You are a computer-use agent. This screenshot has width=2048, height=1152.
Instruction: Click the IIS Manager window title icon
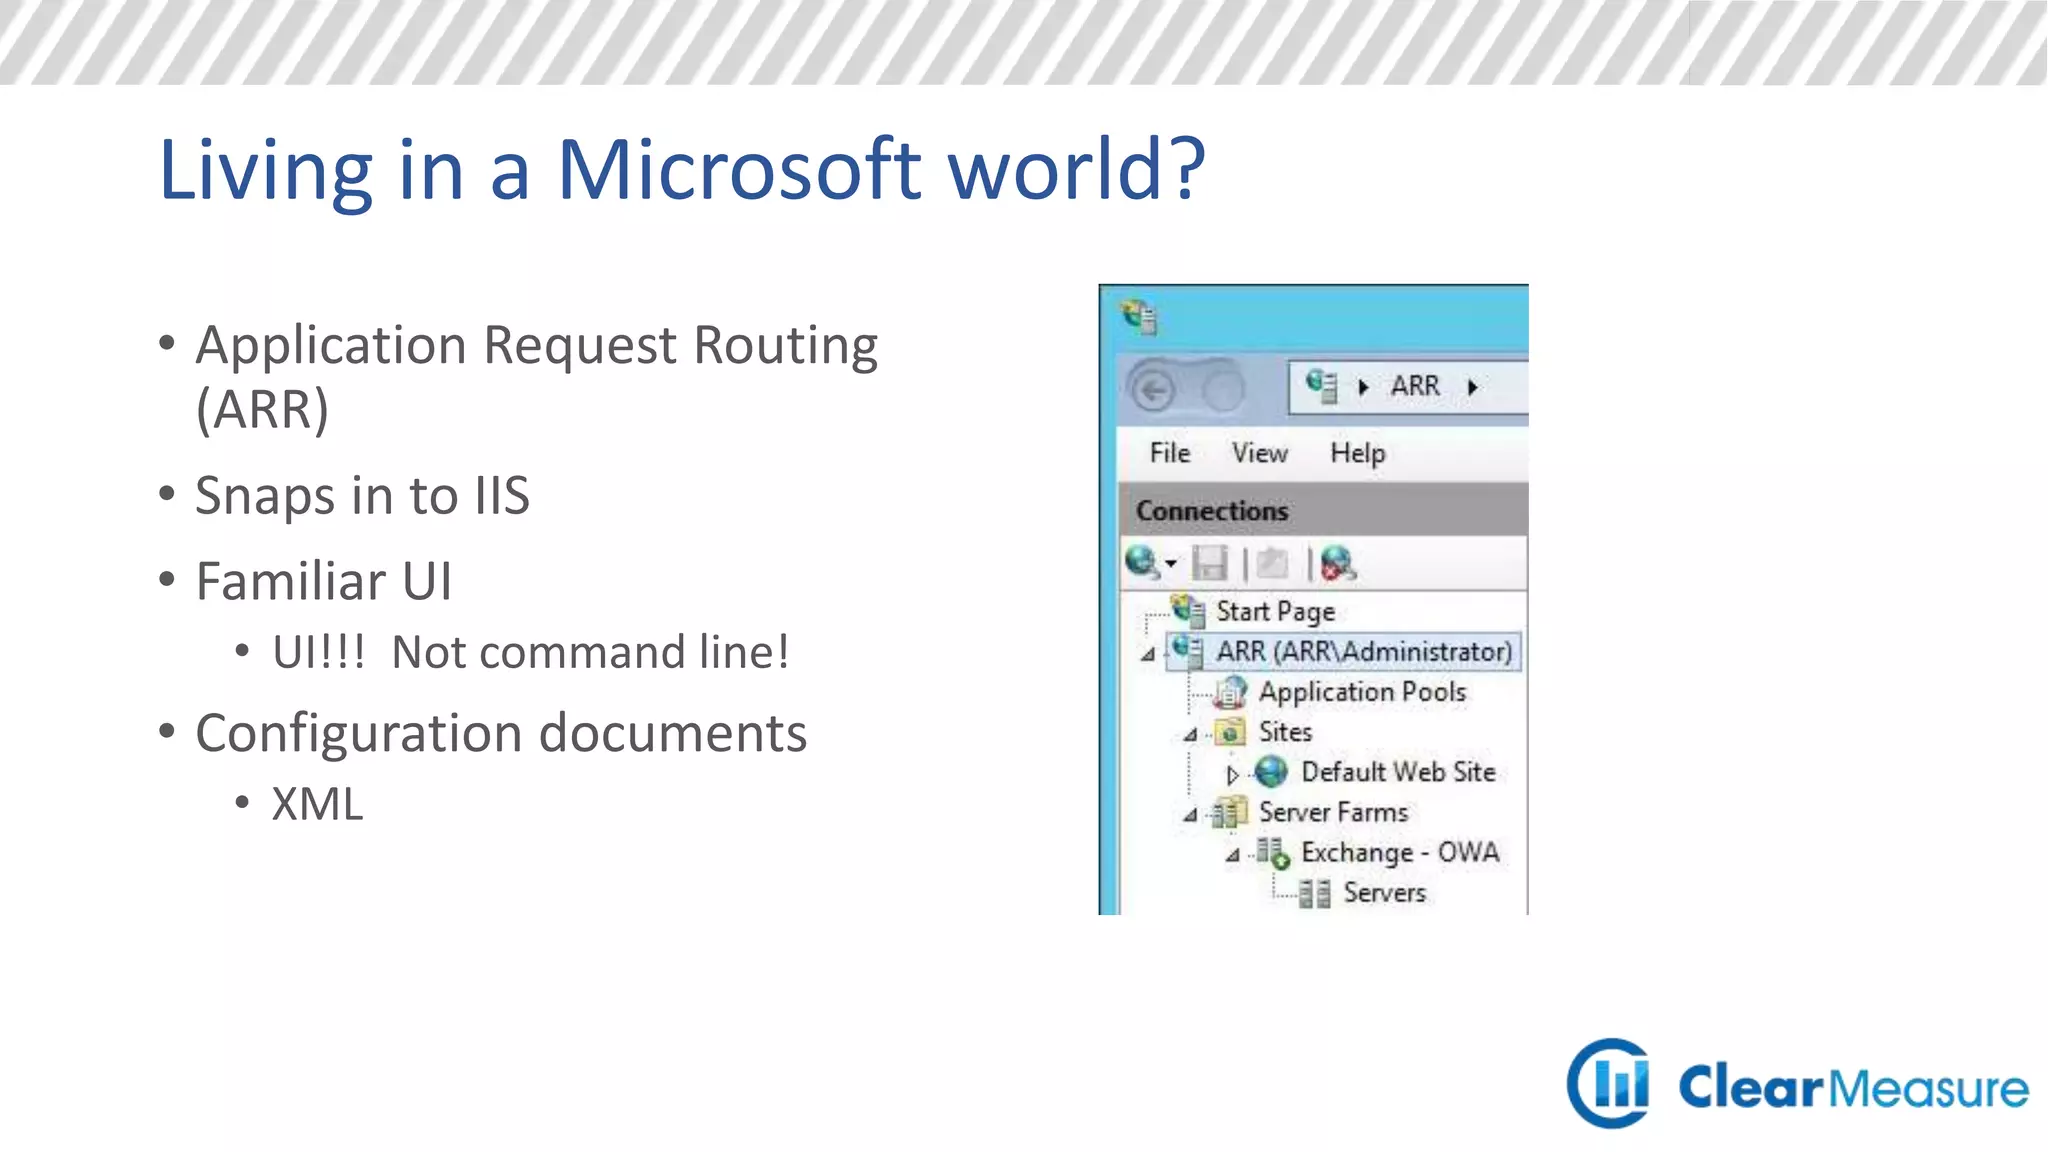(x=1139, y=317)
